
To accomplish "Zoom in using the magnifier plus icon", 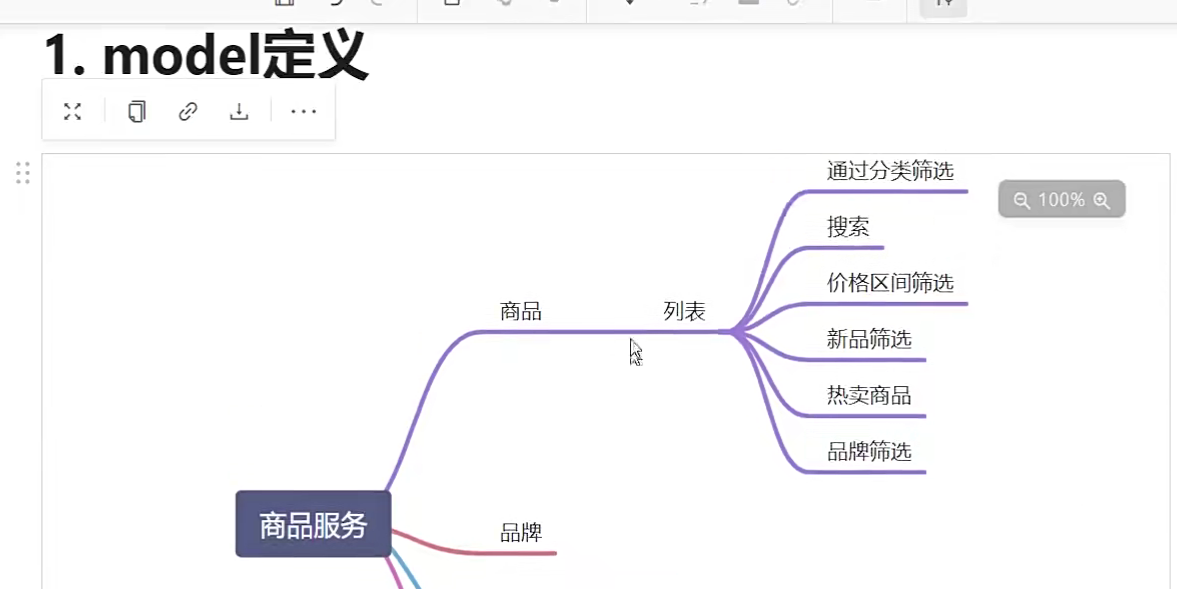I will [1102, 200].
